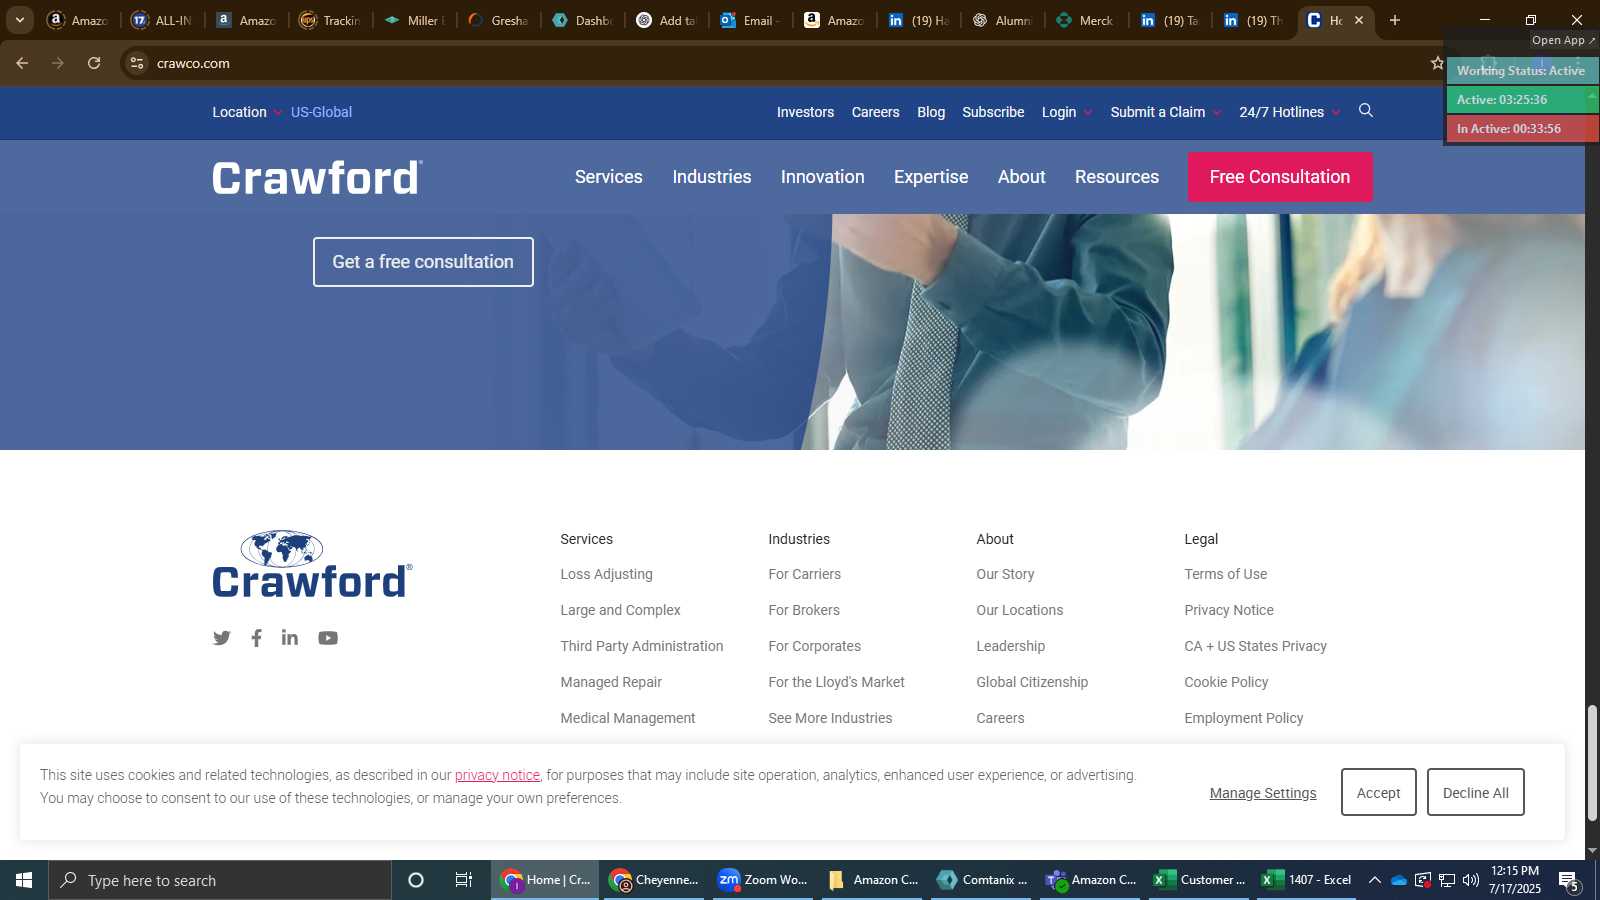Follow the privacy notice link in banner
This screenshot has width=1600, height=900.
point(497,775)
